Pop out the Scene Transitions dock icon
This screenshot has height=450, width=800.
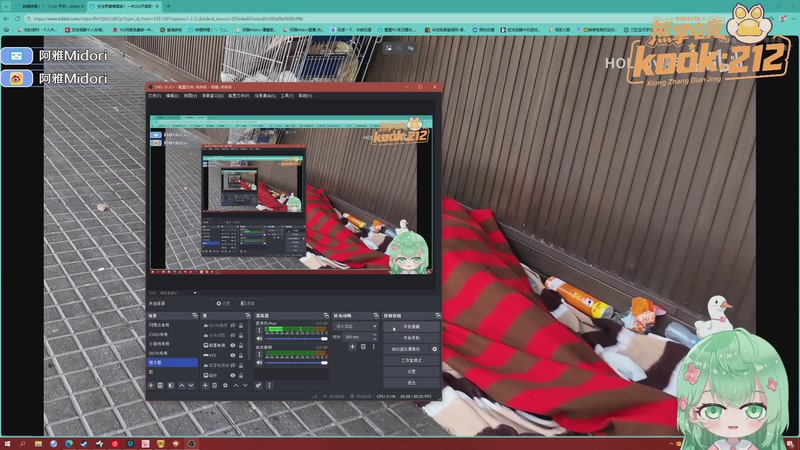click(x=376, y=315)
